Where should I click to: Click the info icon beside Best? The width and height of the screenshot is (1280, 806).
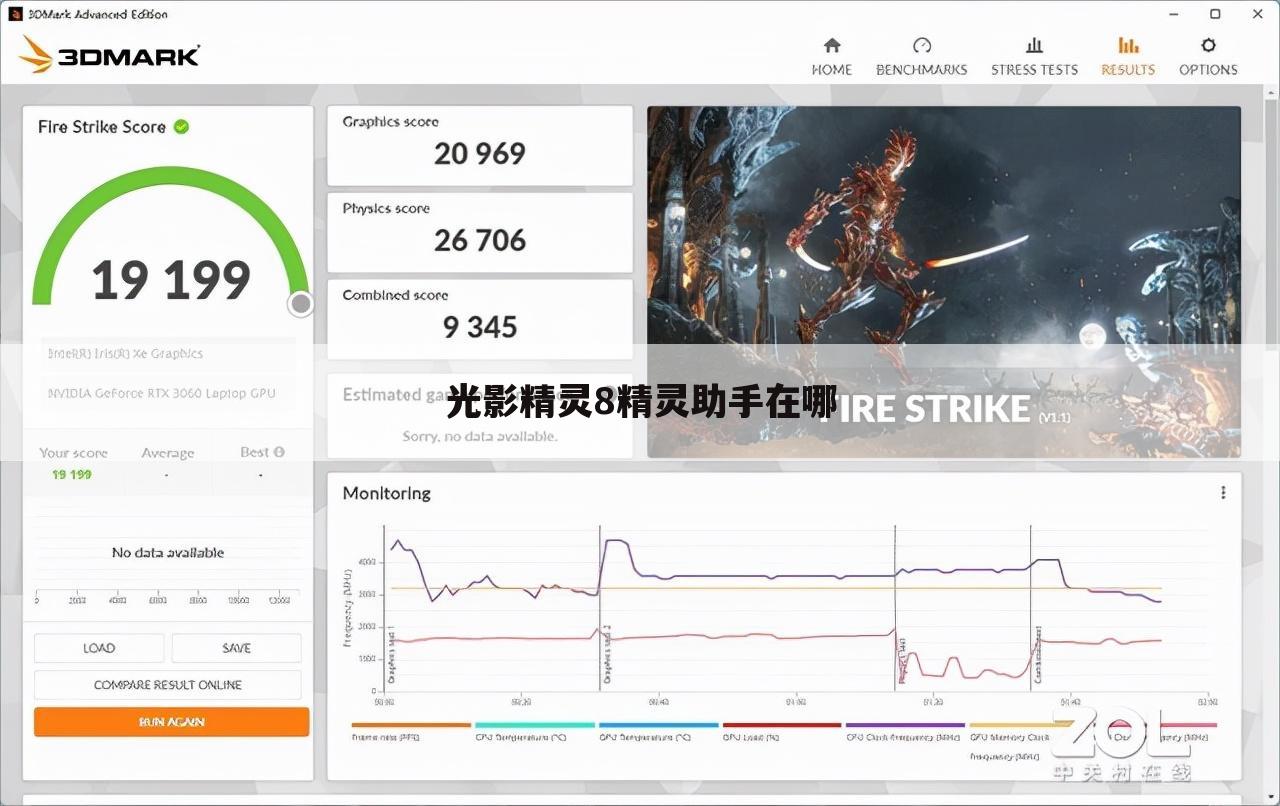coord(279,452)
